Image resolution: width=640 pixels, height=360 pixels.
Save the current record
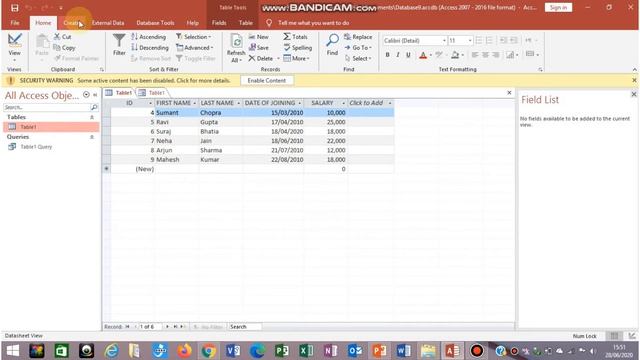tap(259, 48)
